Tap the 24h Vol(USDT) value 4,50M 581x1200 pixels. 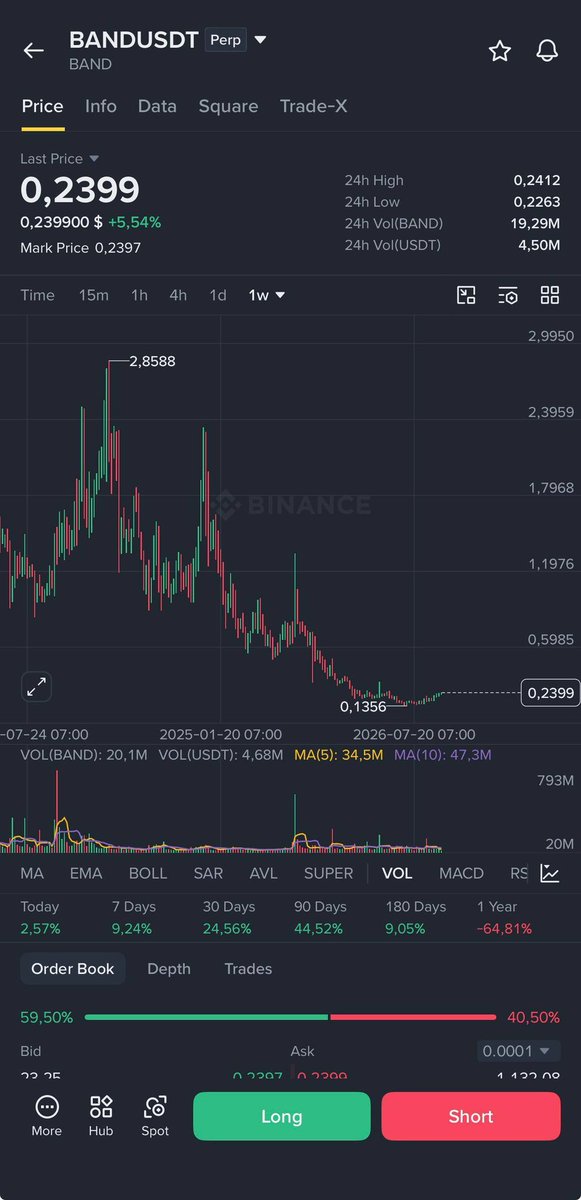tap(539, 245)
